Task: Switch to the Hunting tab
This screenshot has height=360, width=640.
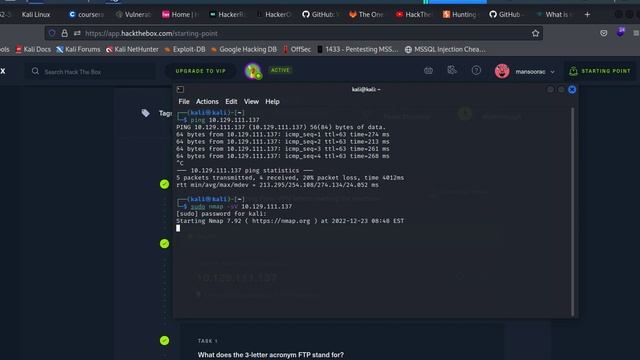Action: [460, 14]
